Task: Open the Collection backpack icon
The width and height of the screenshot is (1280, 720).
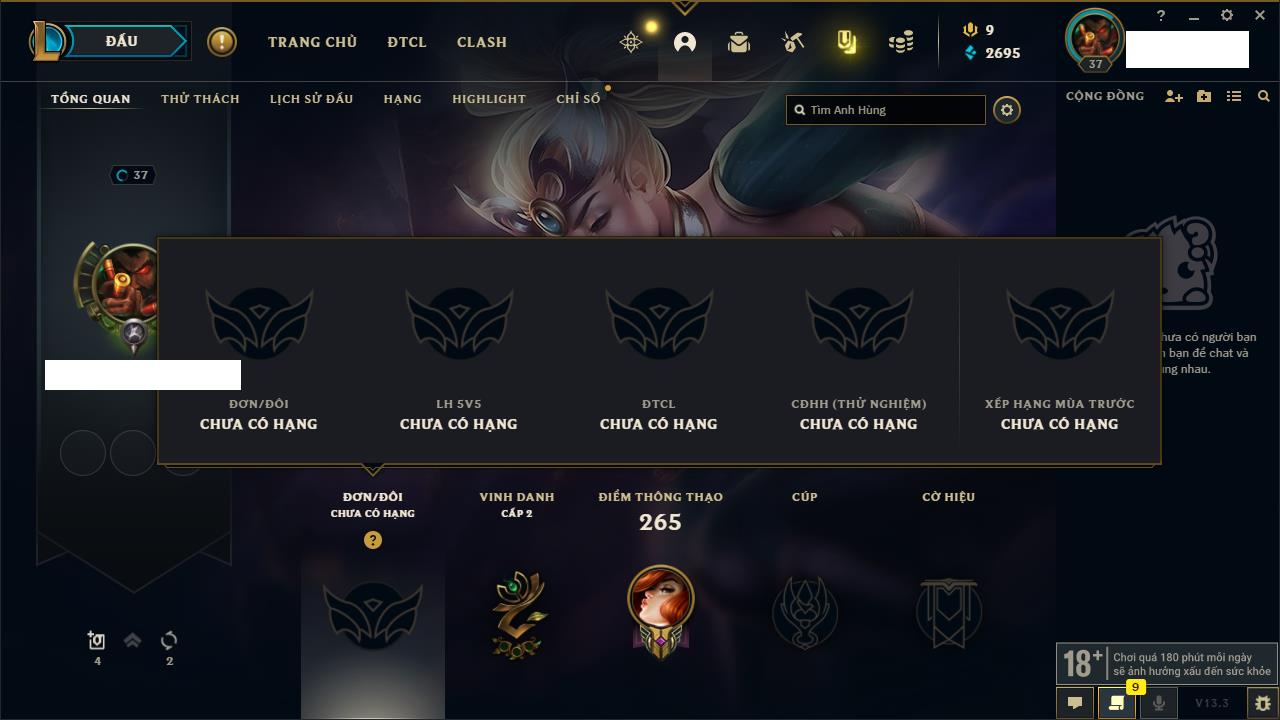Action: click(739, 42)
